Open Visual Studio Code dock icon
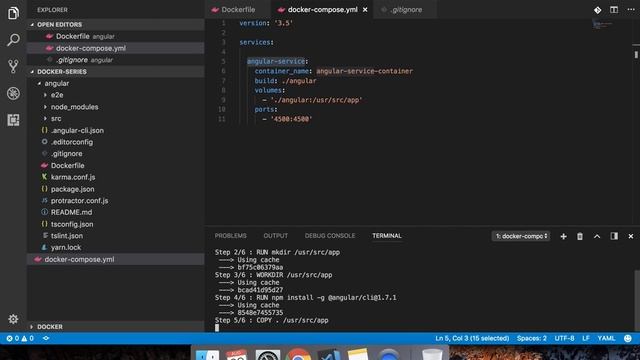Viewport: 640px width, 360px height. (x=329, y=354)
